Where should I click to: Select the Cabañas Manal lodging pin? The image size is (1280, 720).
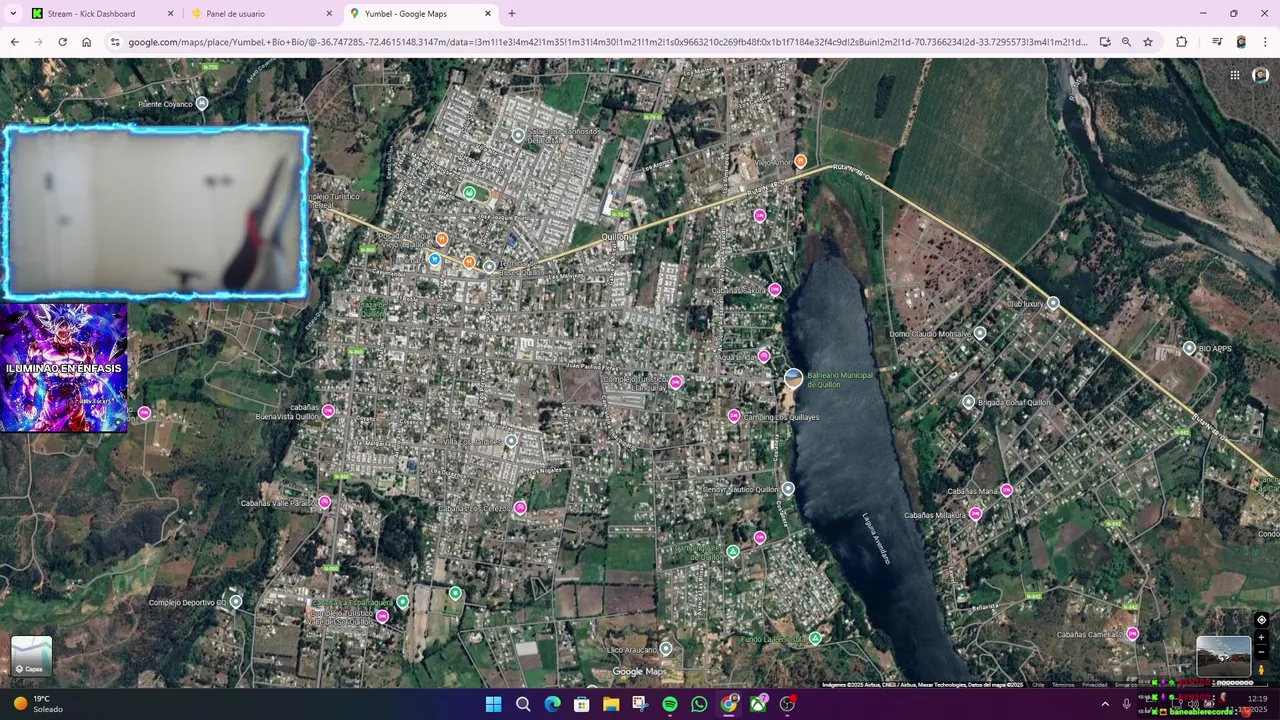click(x=1007, y=490)
